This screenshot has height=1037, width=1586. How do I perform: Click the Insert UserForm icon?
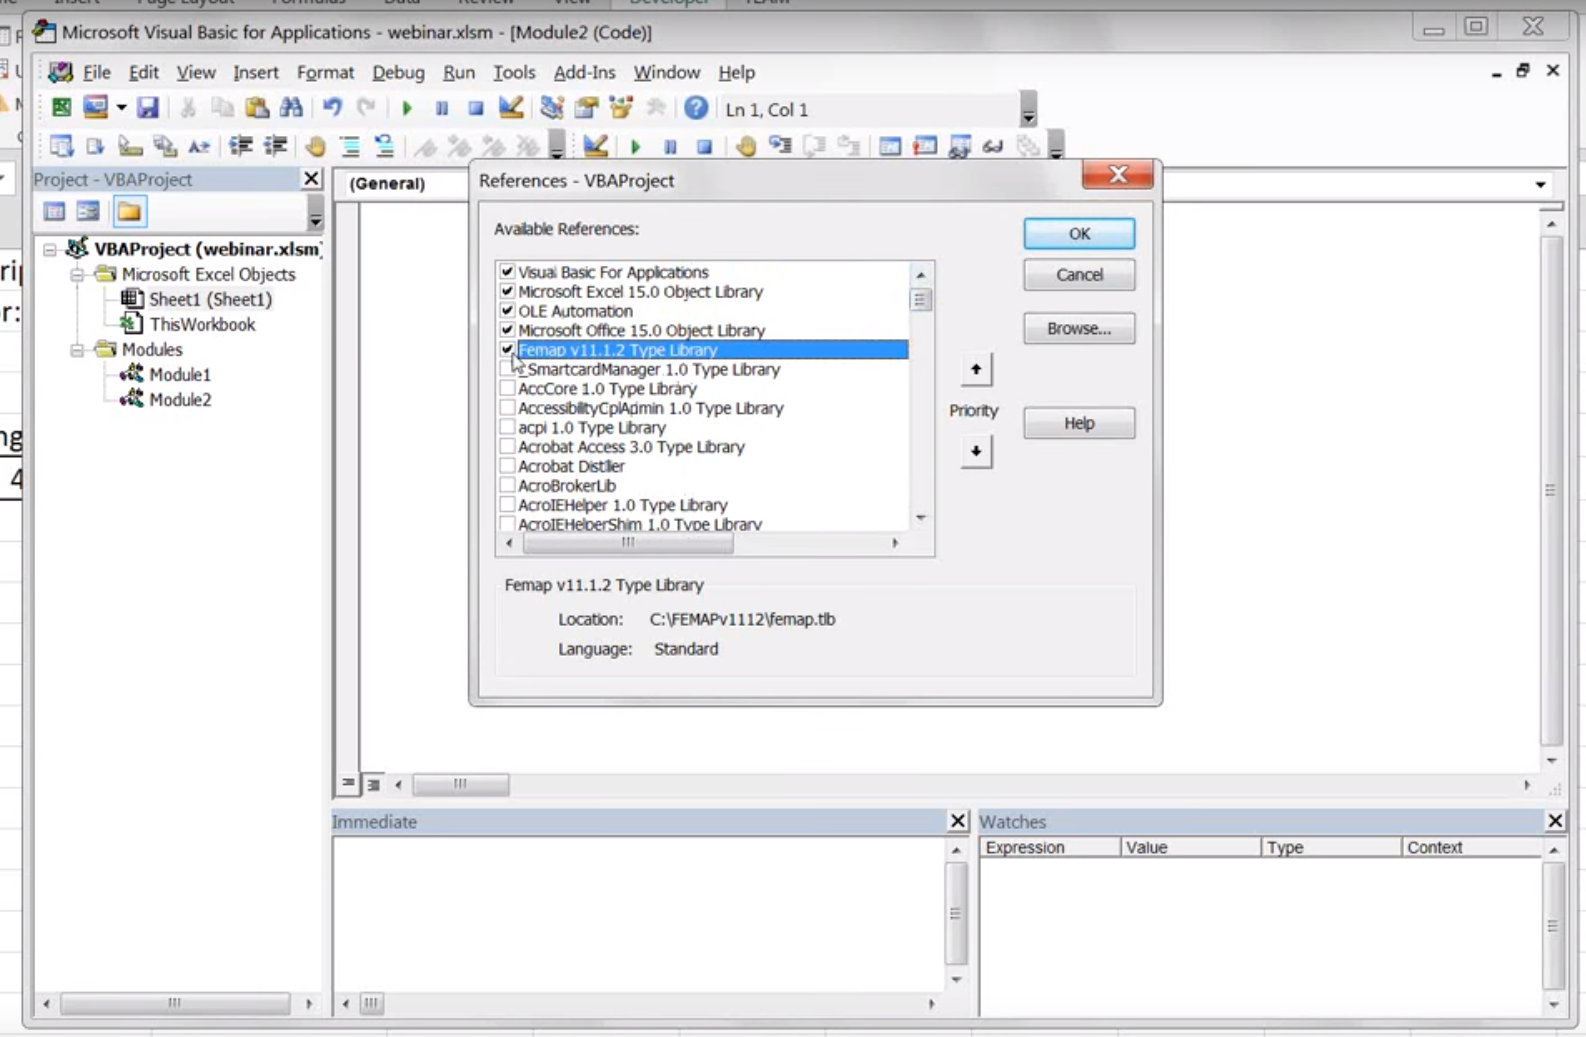click(x=95, y=108)
